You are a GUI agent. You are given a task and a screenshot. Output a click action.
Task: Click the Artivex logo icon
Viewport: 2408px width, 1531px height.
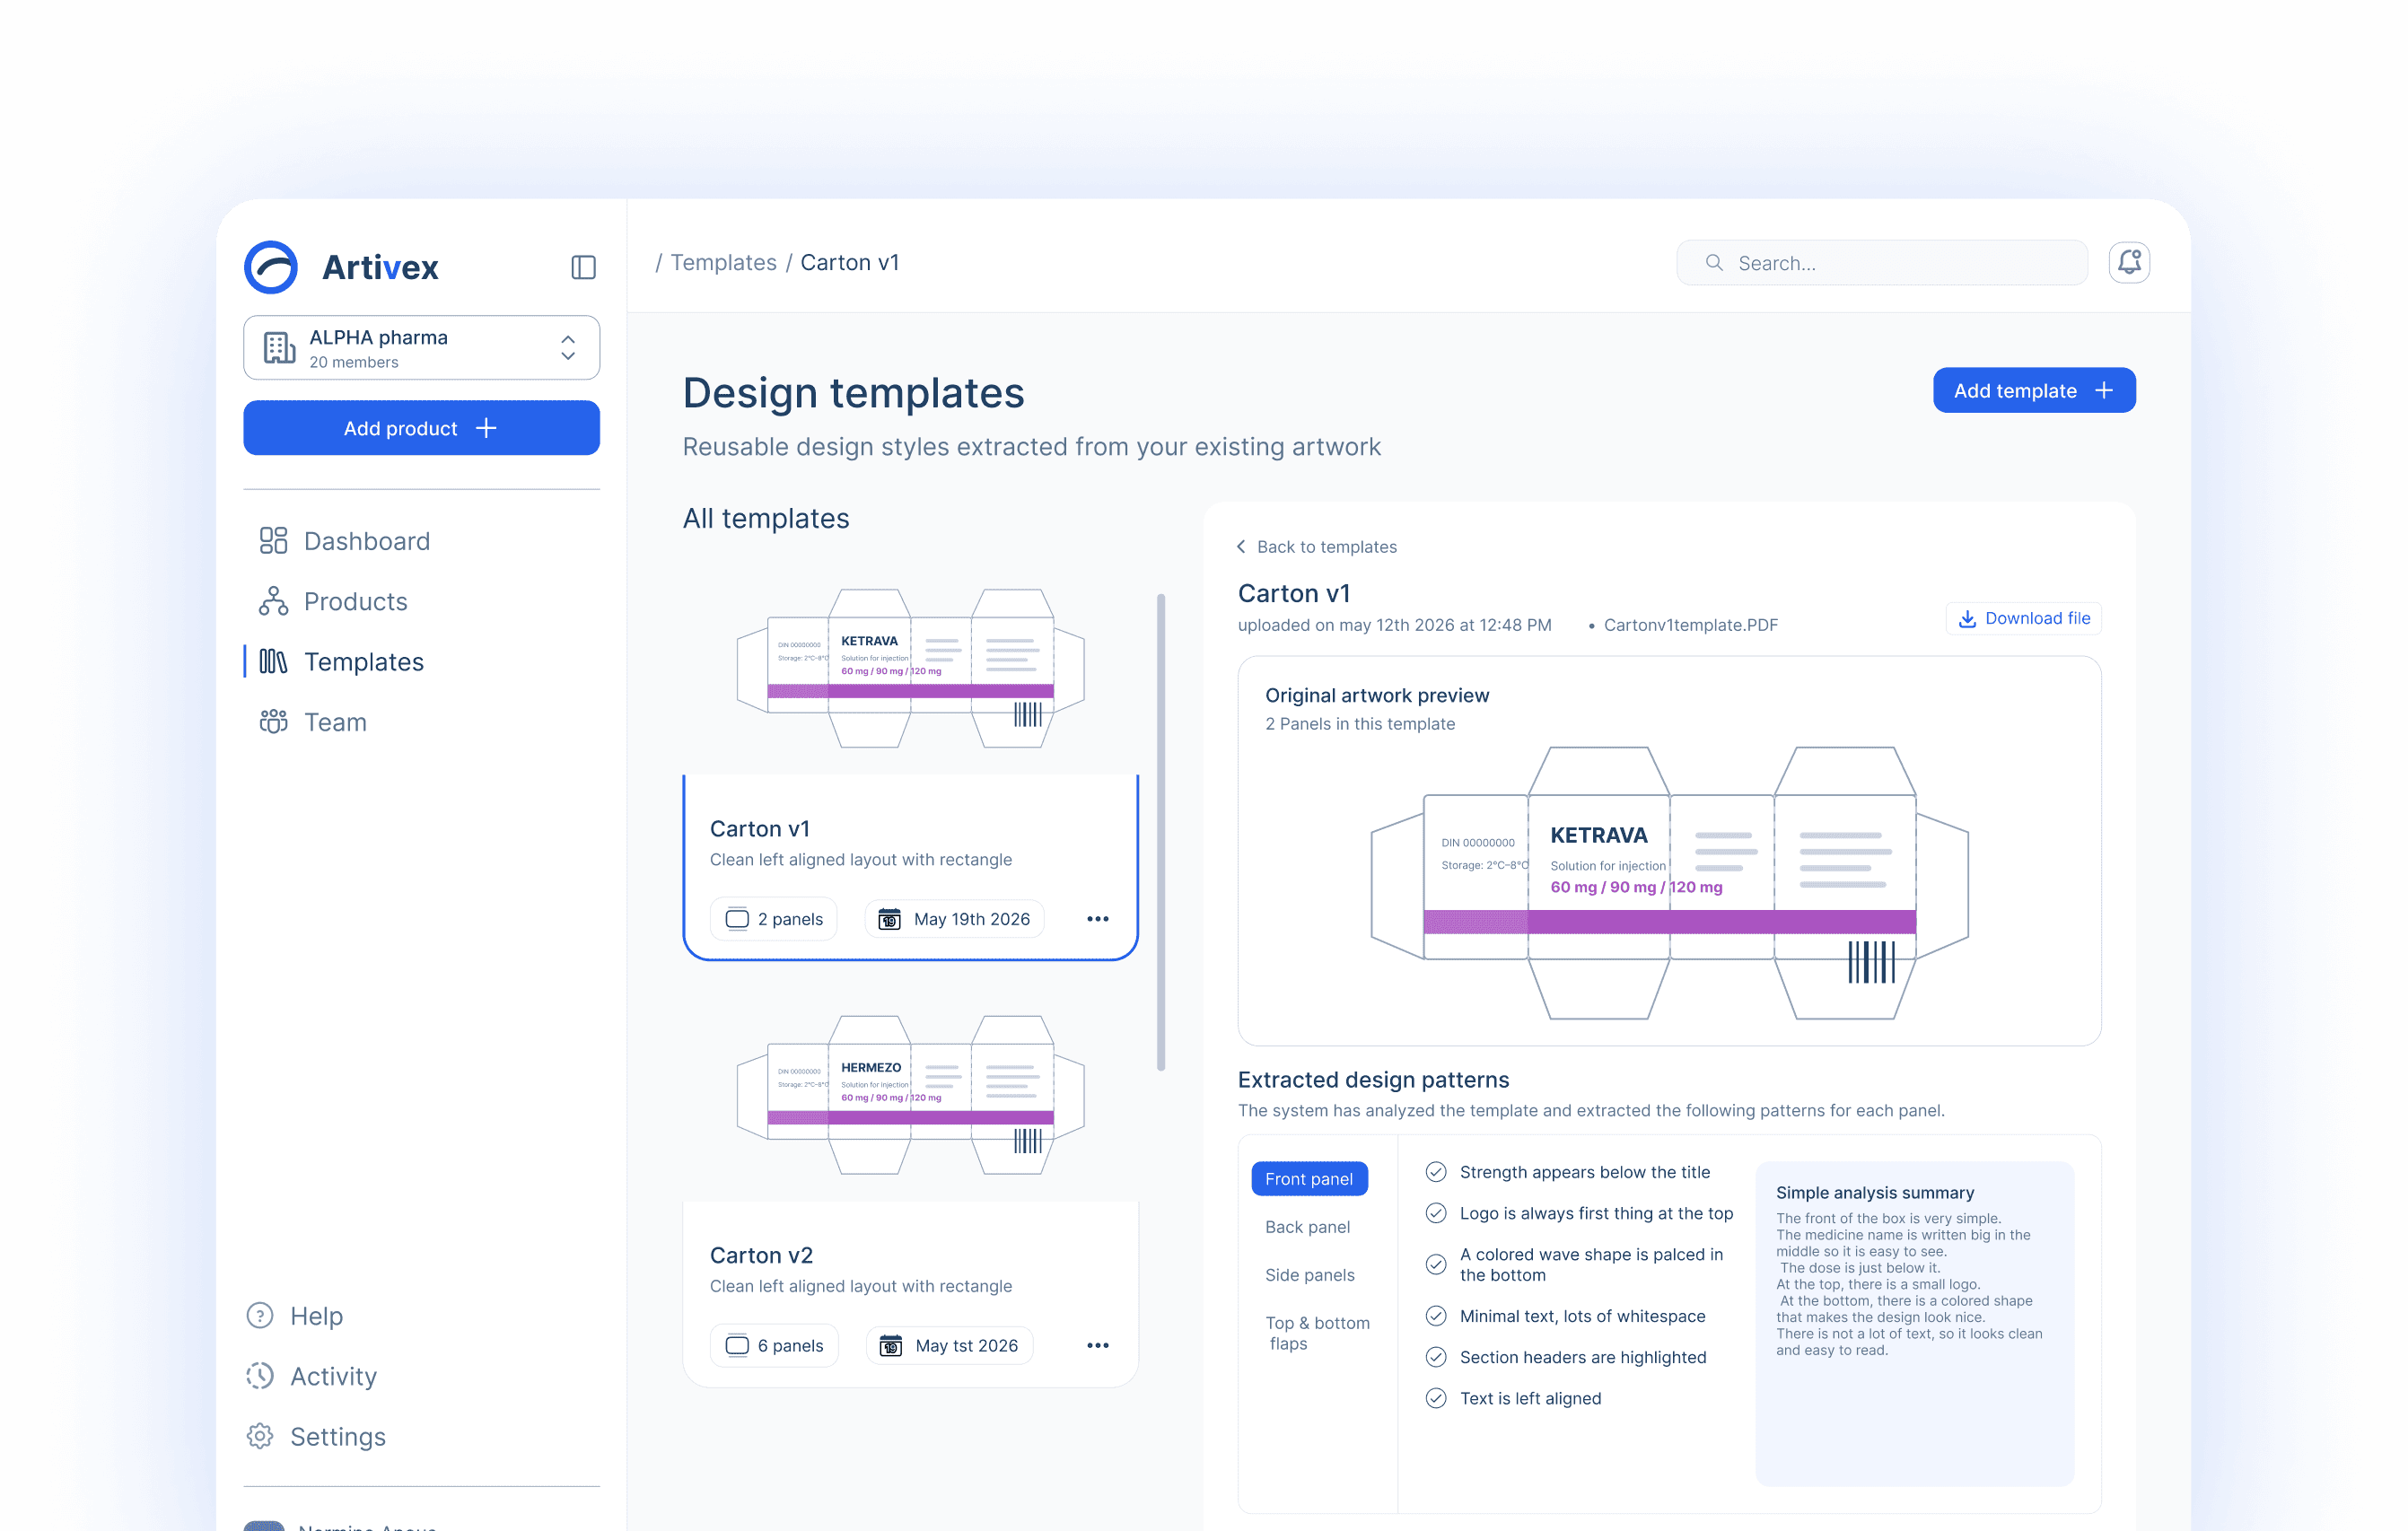pos(271,267)
